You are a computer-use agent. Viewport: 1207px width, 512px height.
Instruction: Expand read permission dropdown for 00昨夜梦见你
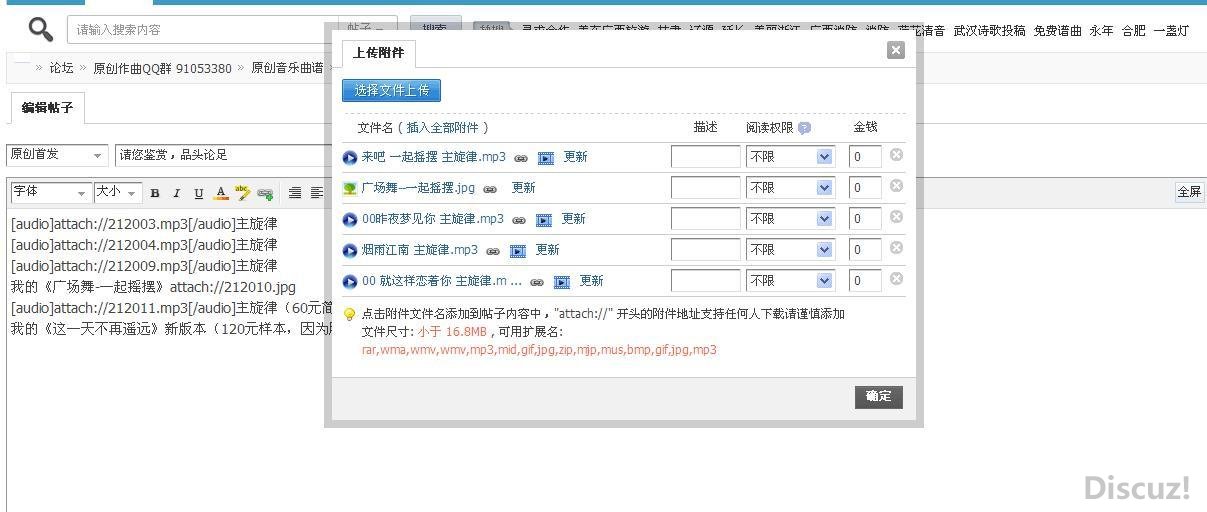tap(790, 218)
